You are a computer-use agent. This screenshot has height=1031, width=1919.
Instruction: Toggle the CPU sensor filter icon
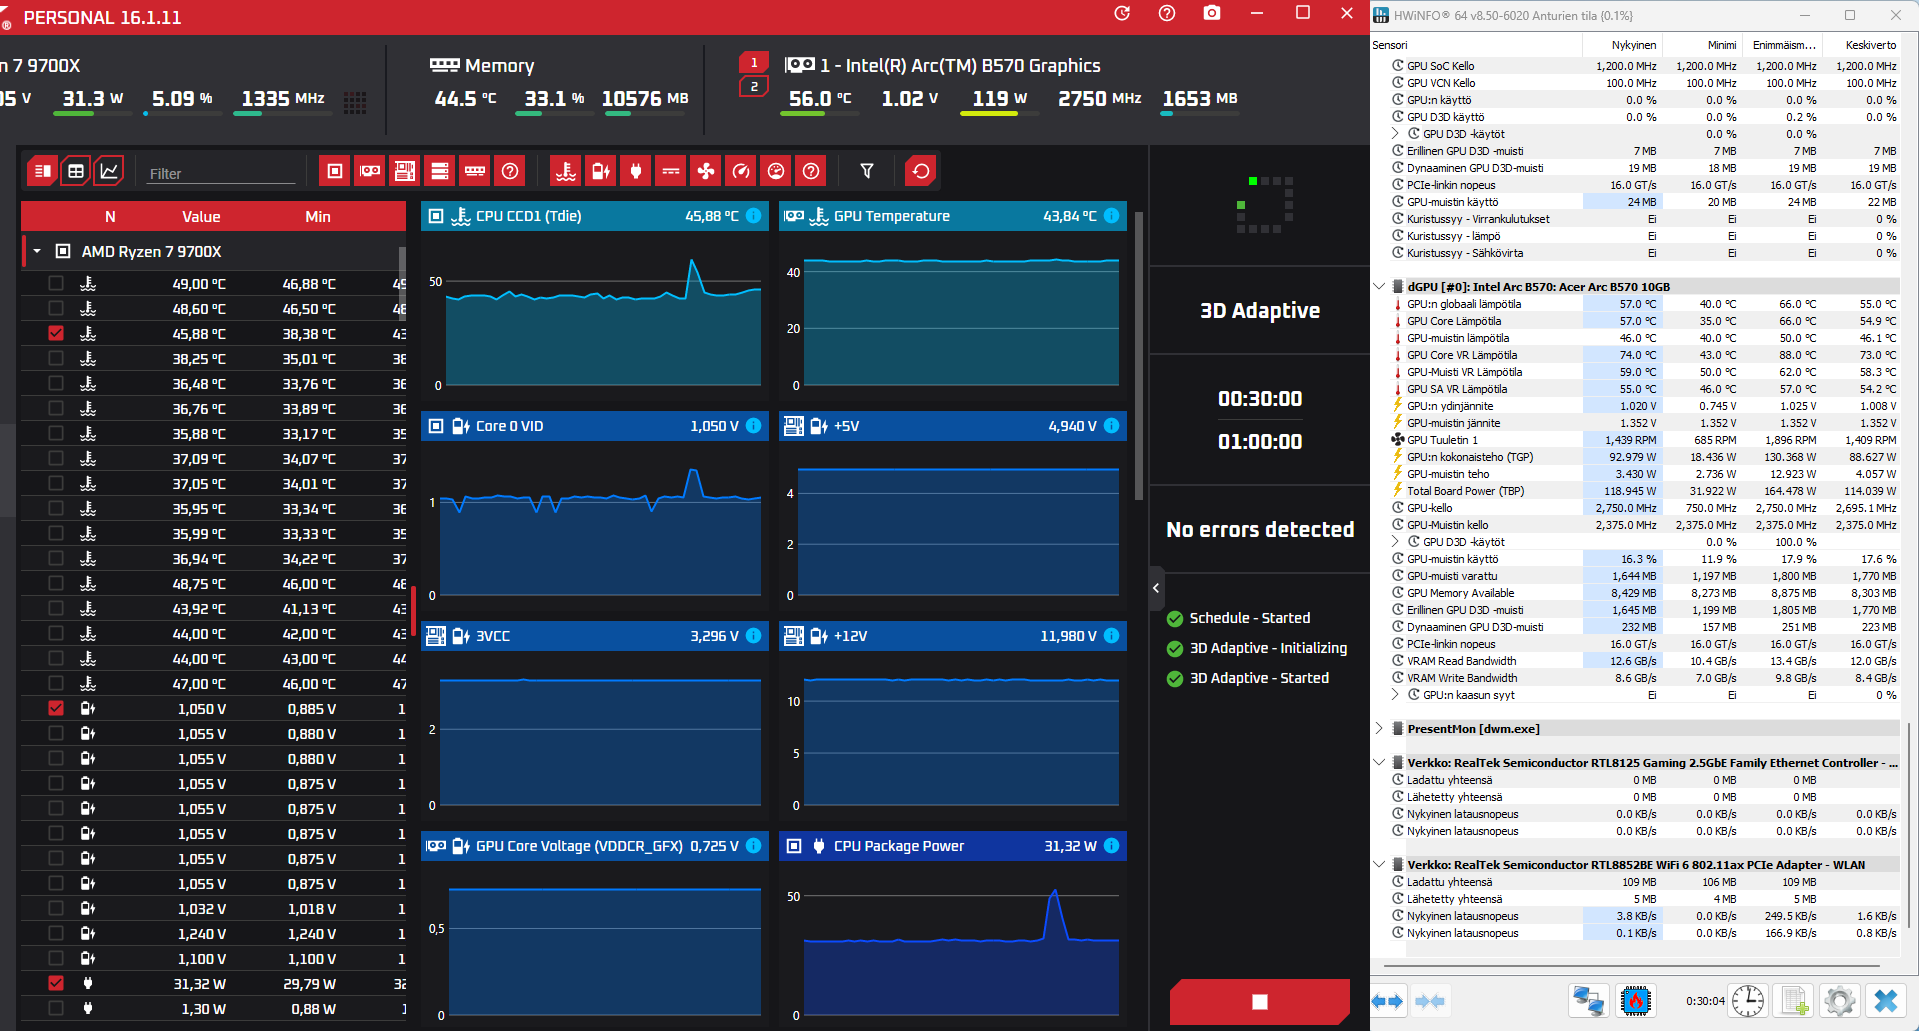335,172
